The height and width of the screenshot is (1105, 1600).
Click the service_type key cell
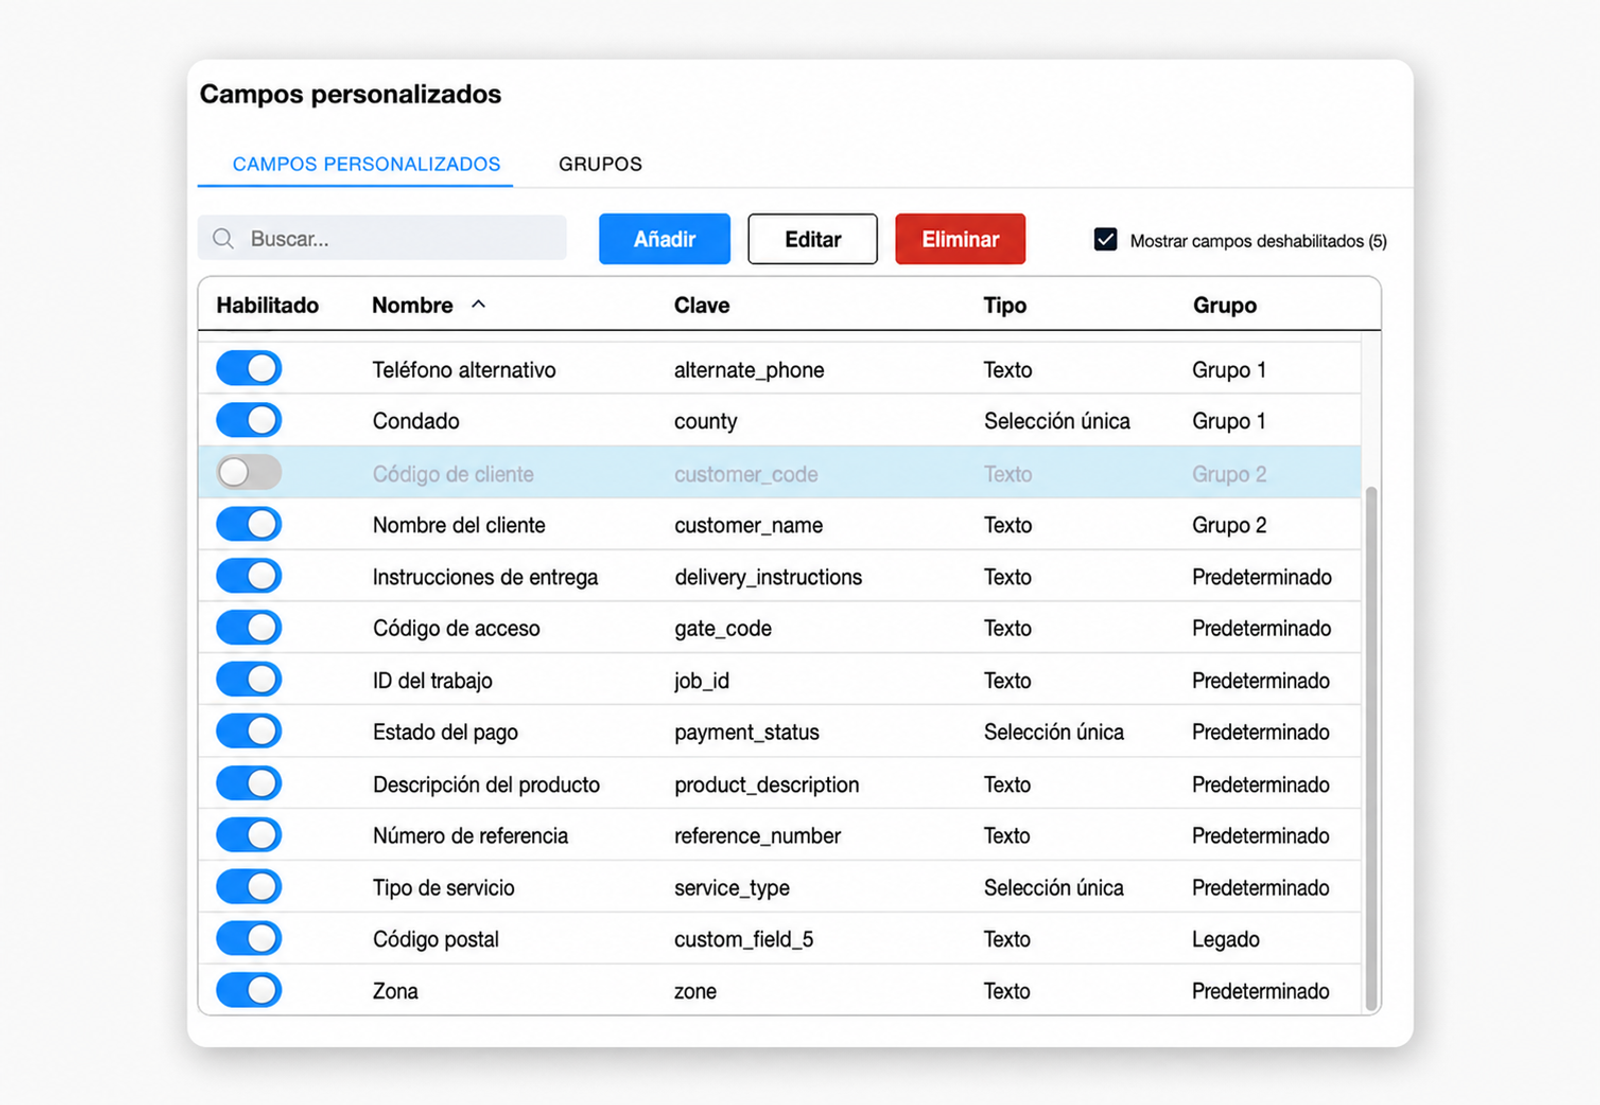coord(731,888)
